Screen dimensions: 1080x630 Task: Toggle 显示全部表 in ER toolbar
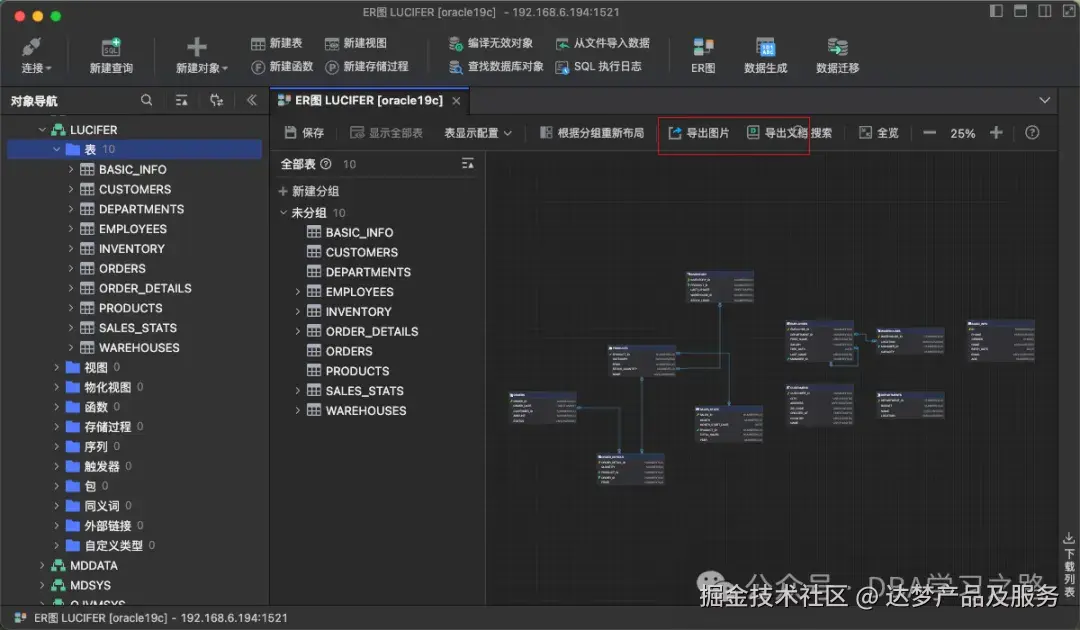coord(386,132)
